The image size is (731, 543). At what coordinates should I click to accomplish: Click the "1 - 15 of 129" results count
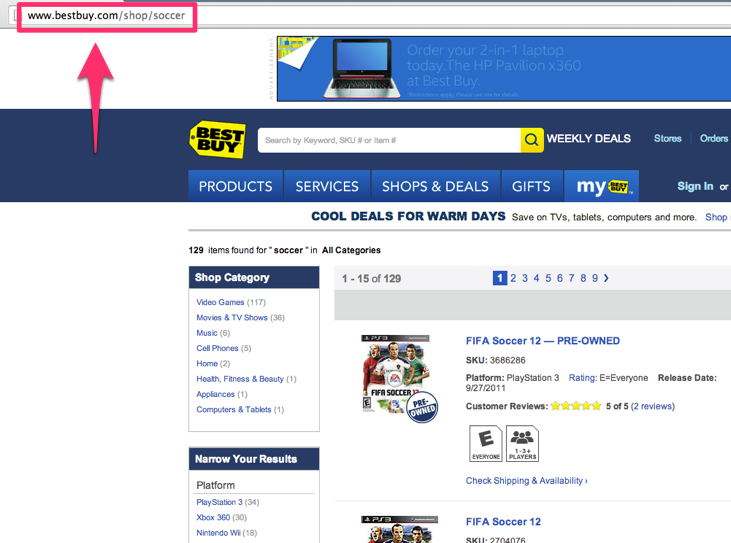[x=371, y=279]
